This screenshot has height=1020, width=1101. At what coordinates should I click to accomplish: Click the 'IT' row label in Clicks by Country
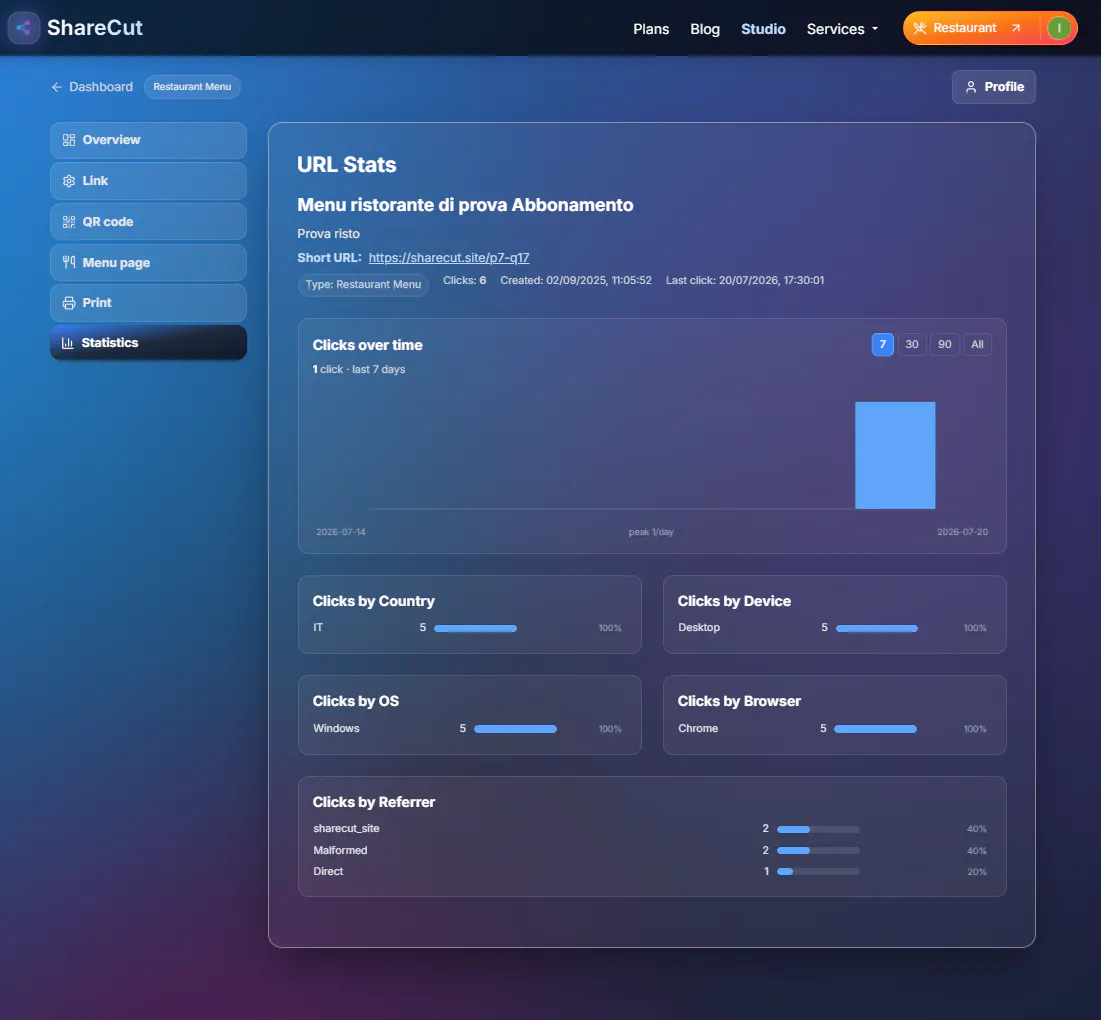(318, 628)
